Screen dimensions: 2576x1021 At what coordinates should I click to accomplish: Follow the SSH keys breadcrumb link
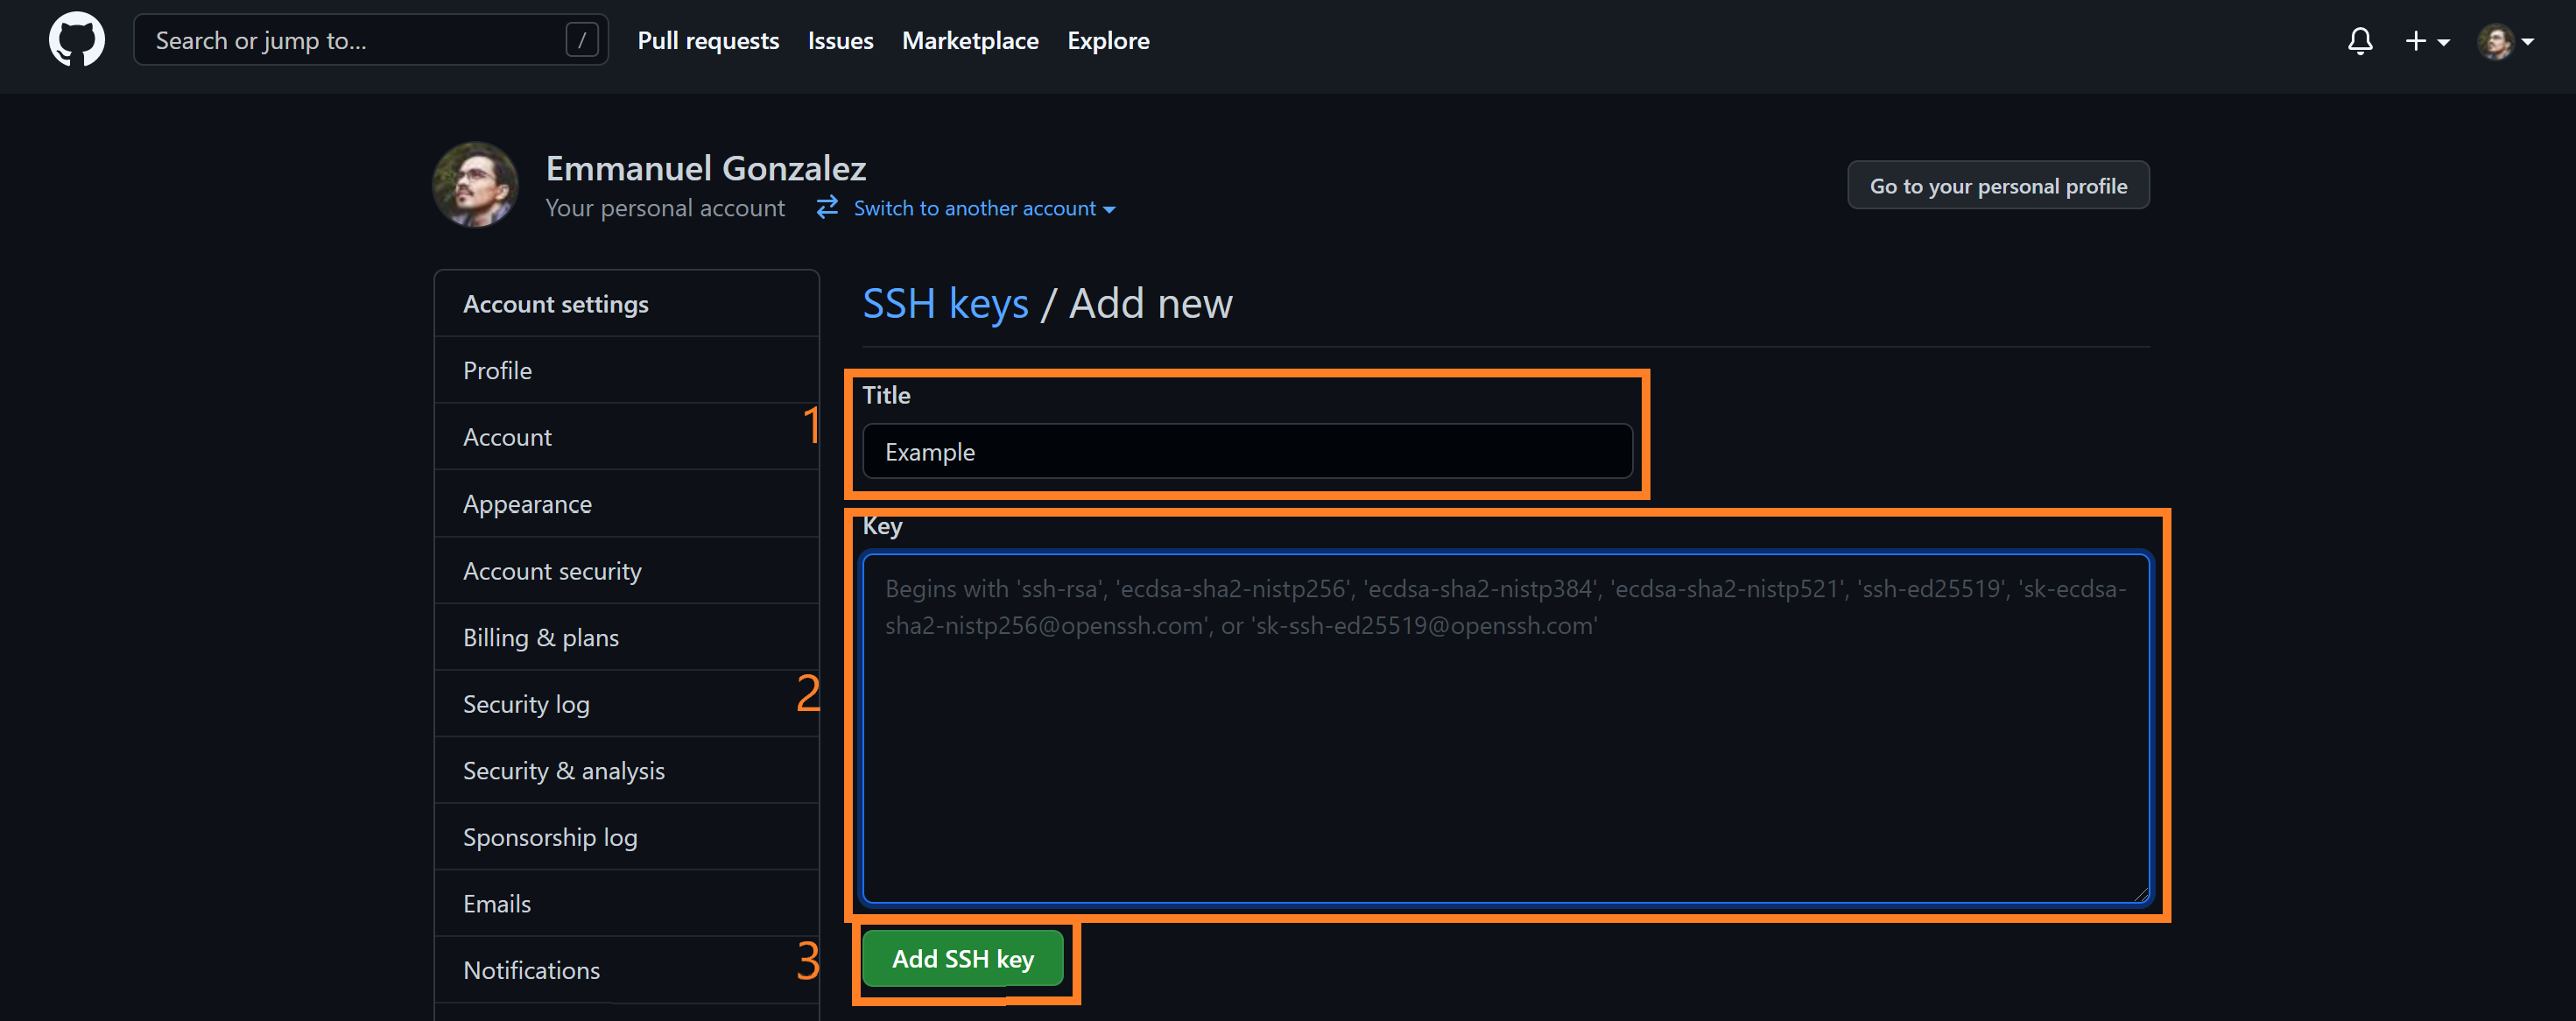(x=945, y=303)
